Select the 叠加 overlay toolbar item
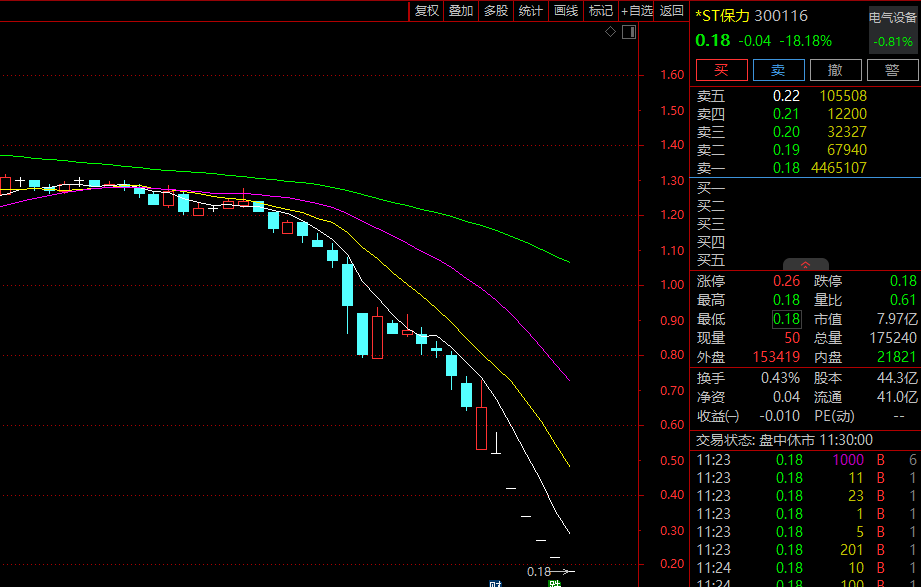Viewport: 921px width, 587px height. coord(461,11)
